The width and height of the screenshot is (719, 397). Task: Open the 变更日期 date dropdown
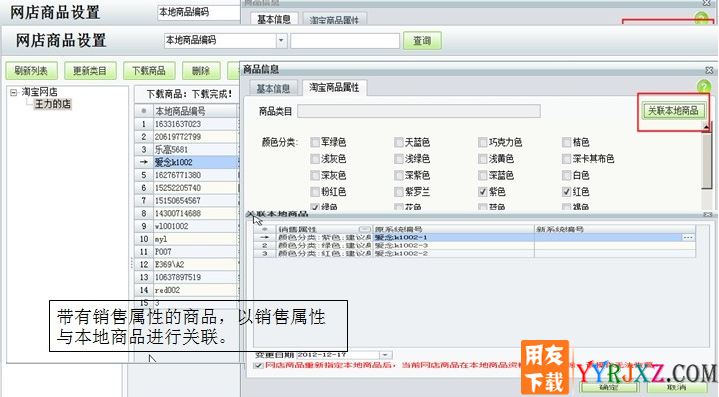tap(386, 355)
